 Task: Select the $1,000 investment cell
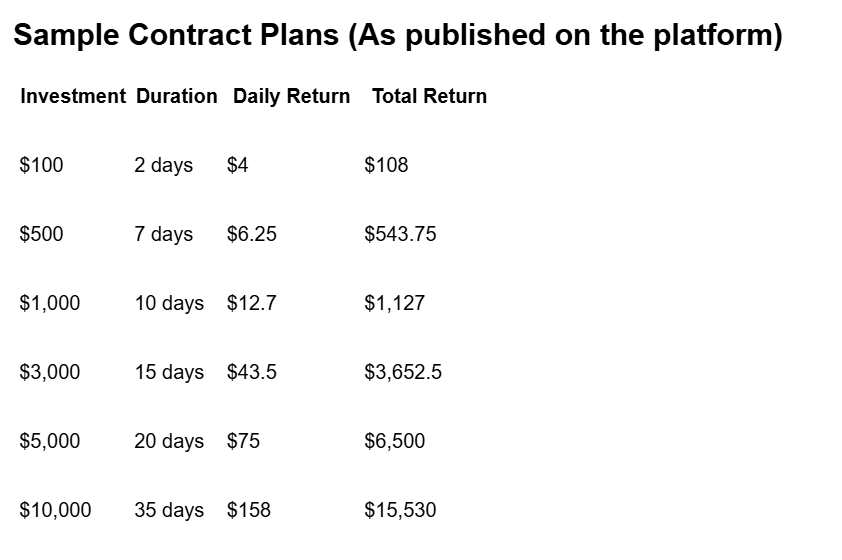coord(50,304)
